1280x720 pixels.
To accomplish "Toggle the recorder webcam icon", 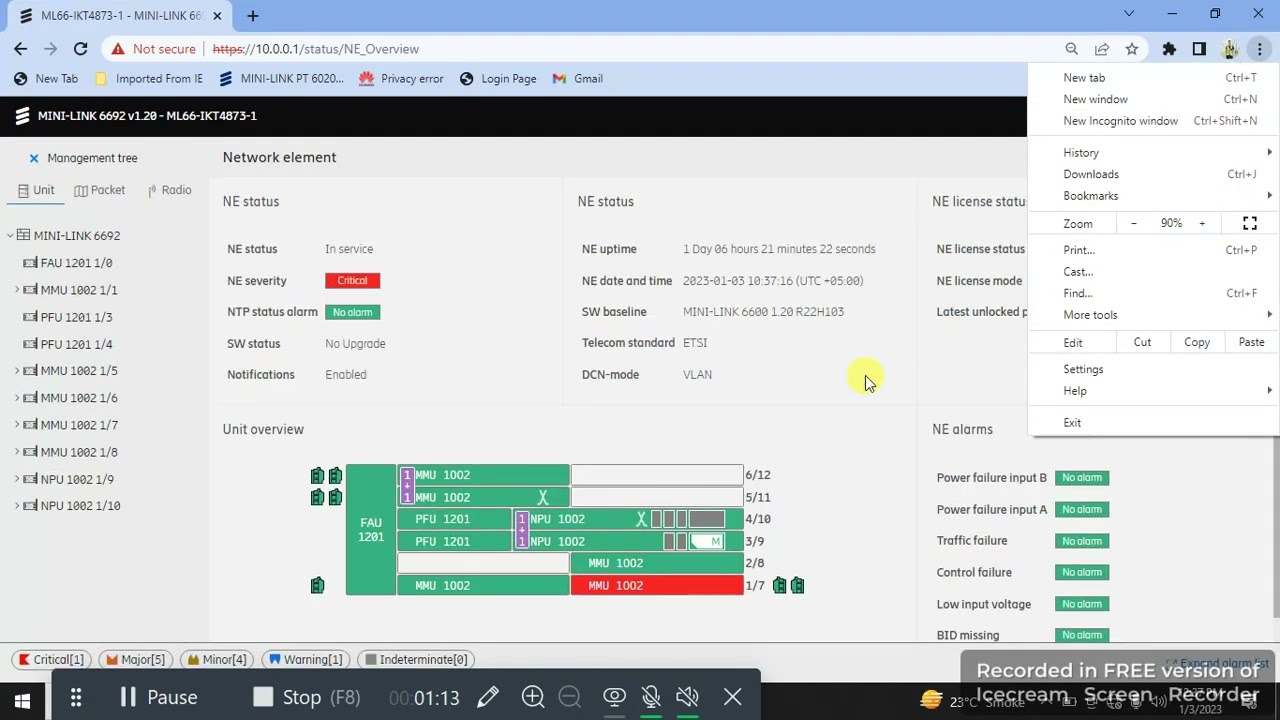I will 614,697.
